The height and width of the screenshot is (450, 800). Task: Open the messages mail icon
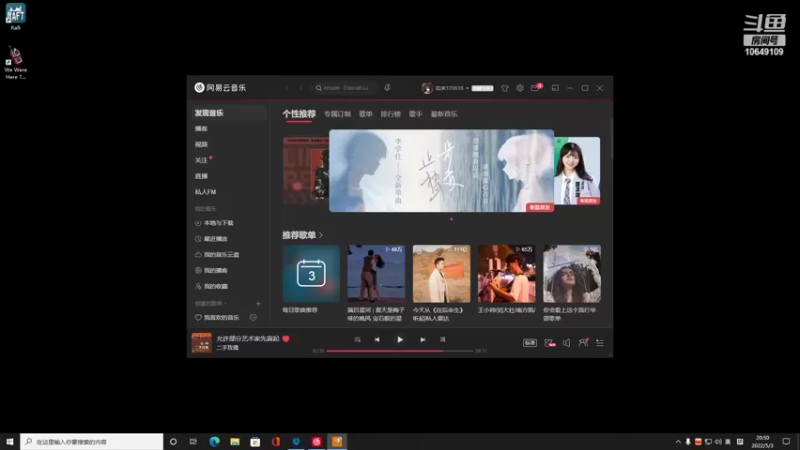pyautogui.click(x=535, y=88)
